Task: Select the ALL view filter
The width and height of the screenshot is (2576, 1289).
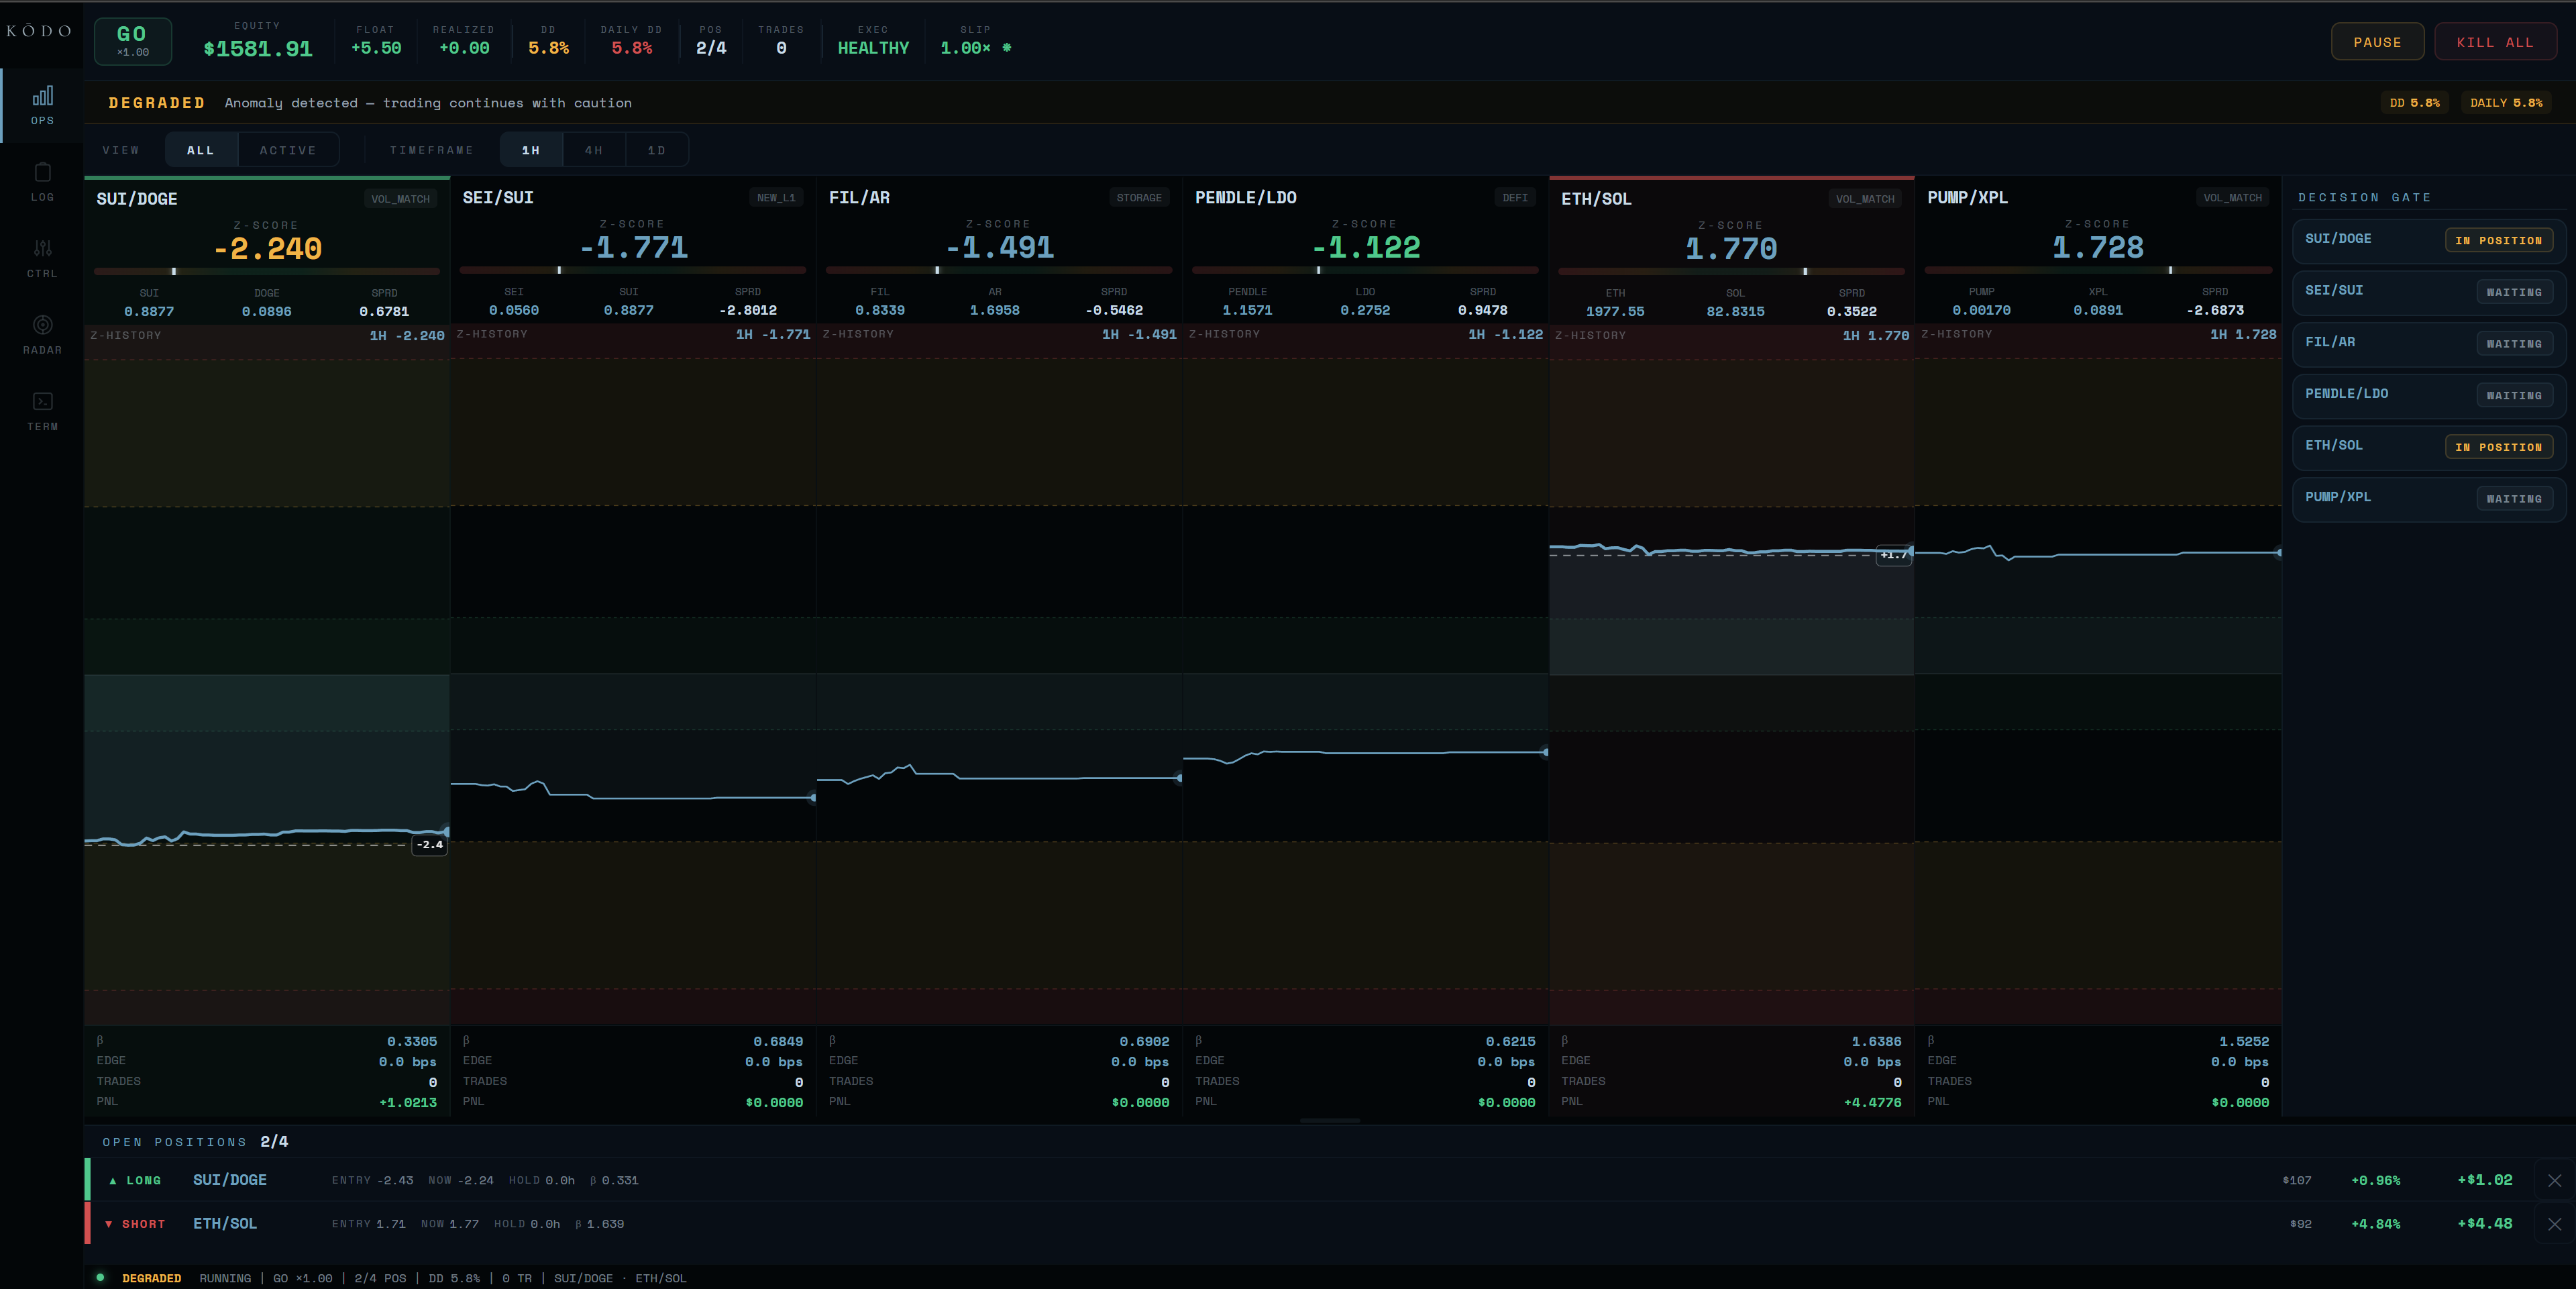Action: pyautogui.click(x=201, y=151)
